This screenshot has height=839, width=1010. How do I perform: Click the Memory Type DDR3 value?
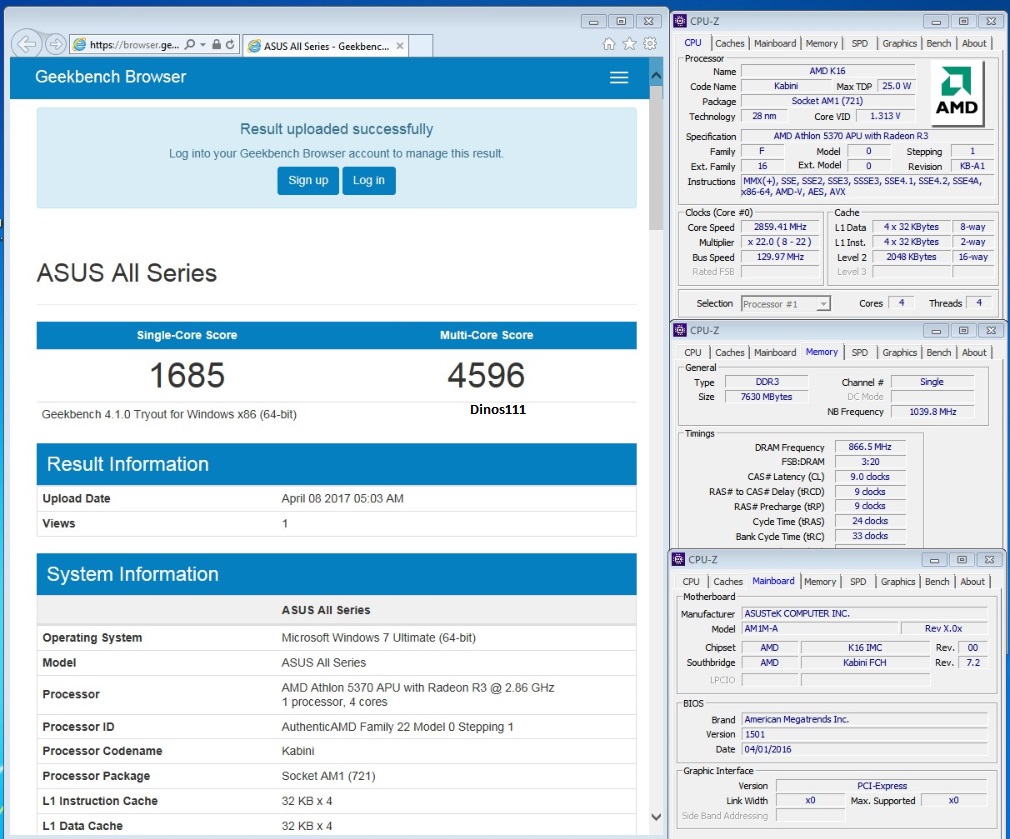(x=767, y=382)
